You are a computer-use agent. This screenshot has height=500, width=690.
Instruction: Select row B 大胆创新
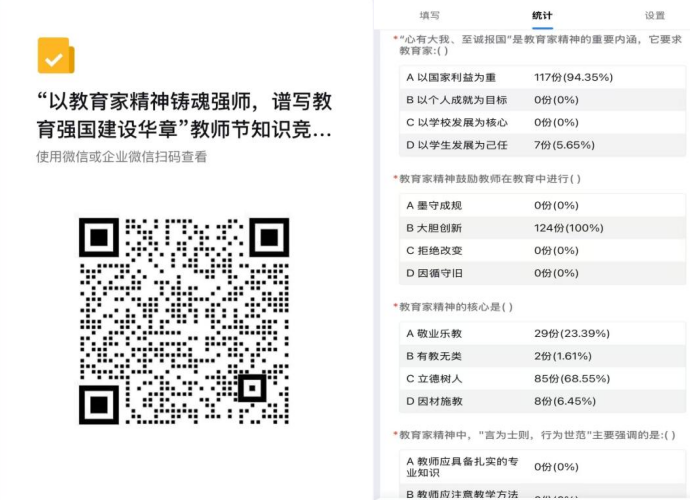(542, 228)
